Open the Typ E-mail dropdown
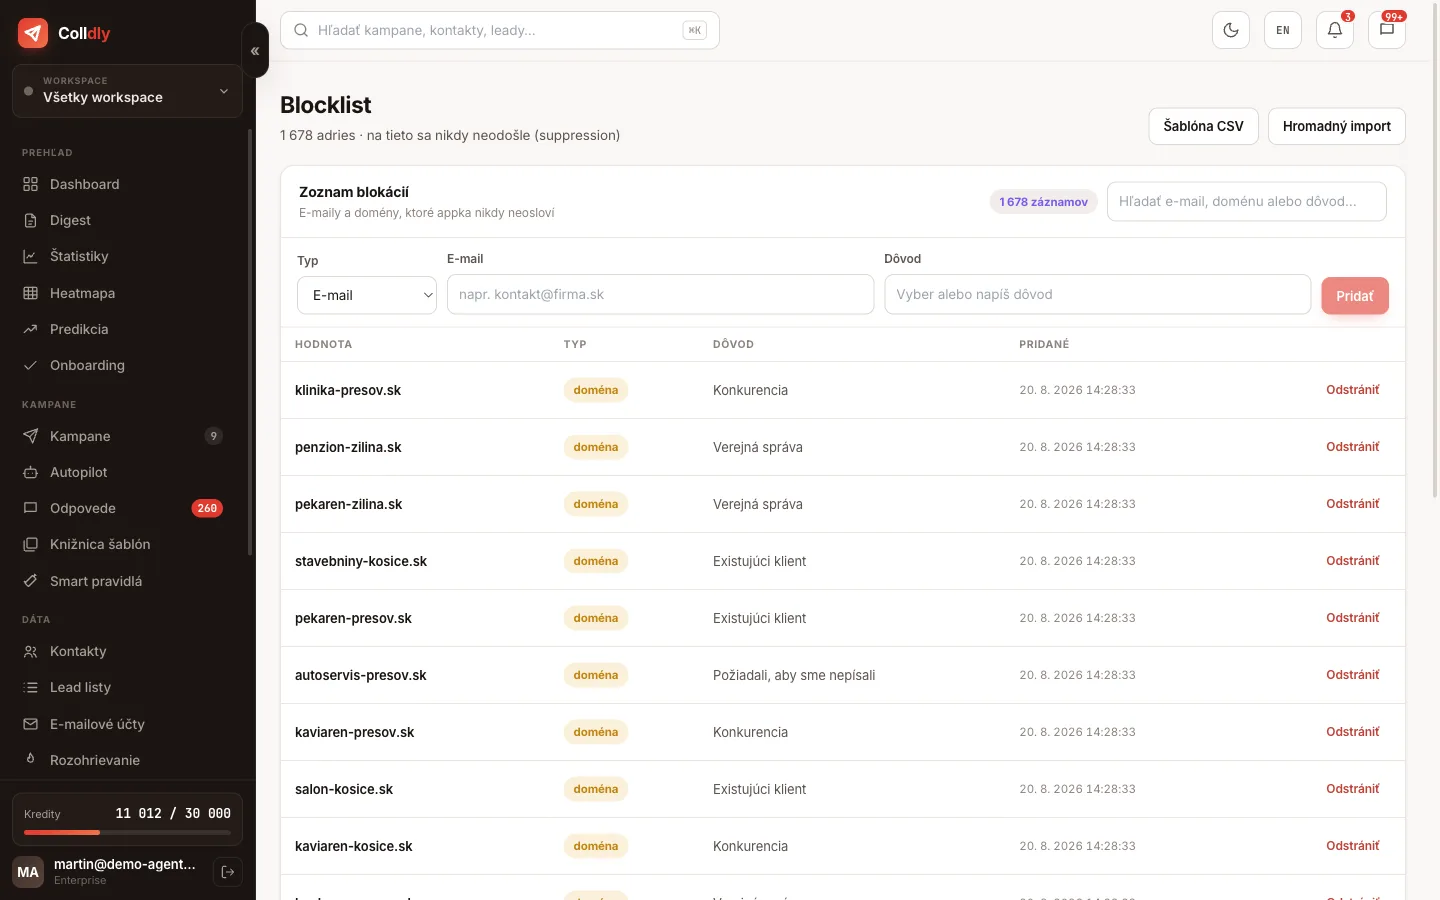1440x900 pixels. [367, 295]
